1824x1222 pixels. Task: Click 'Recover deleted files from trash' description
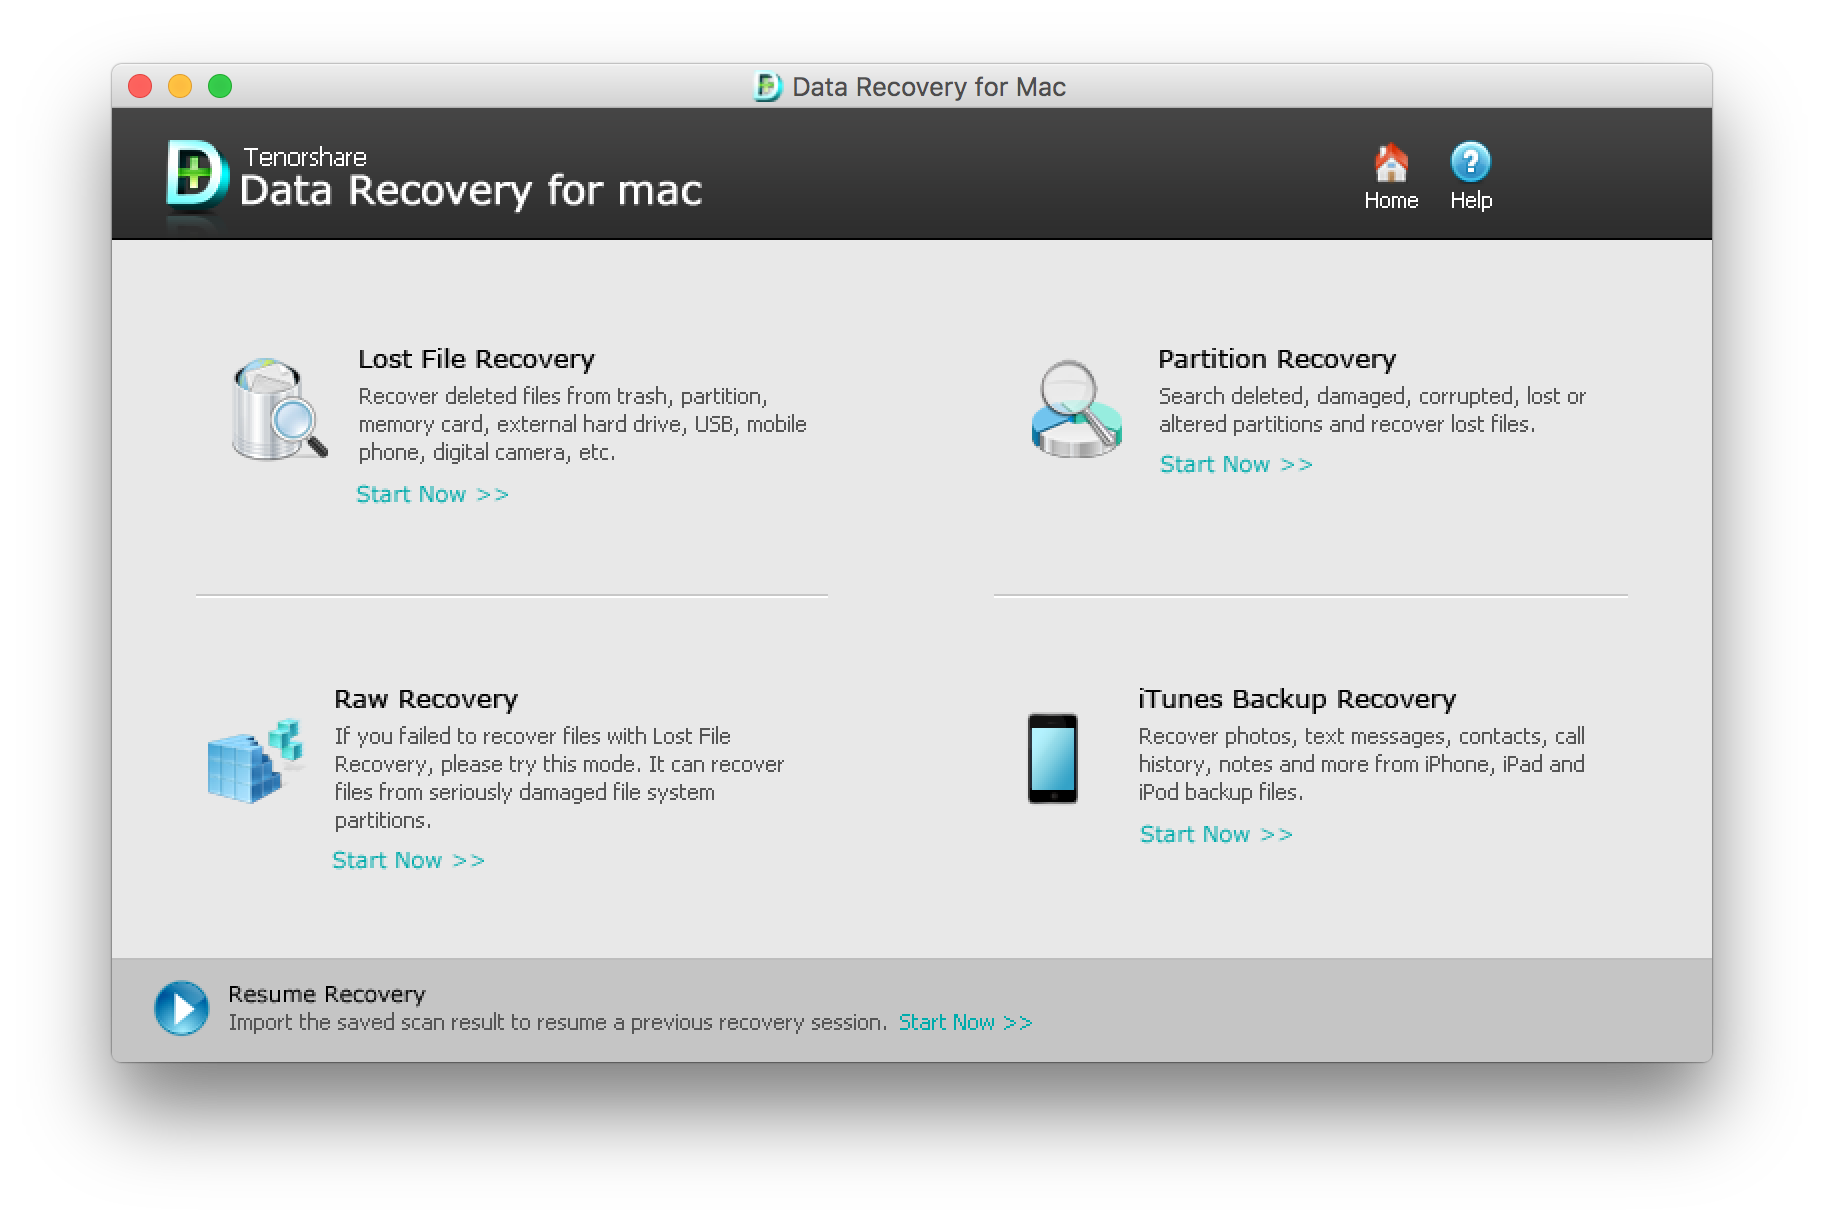[x=582, y=424]
